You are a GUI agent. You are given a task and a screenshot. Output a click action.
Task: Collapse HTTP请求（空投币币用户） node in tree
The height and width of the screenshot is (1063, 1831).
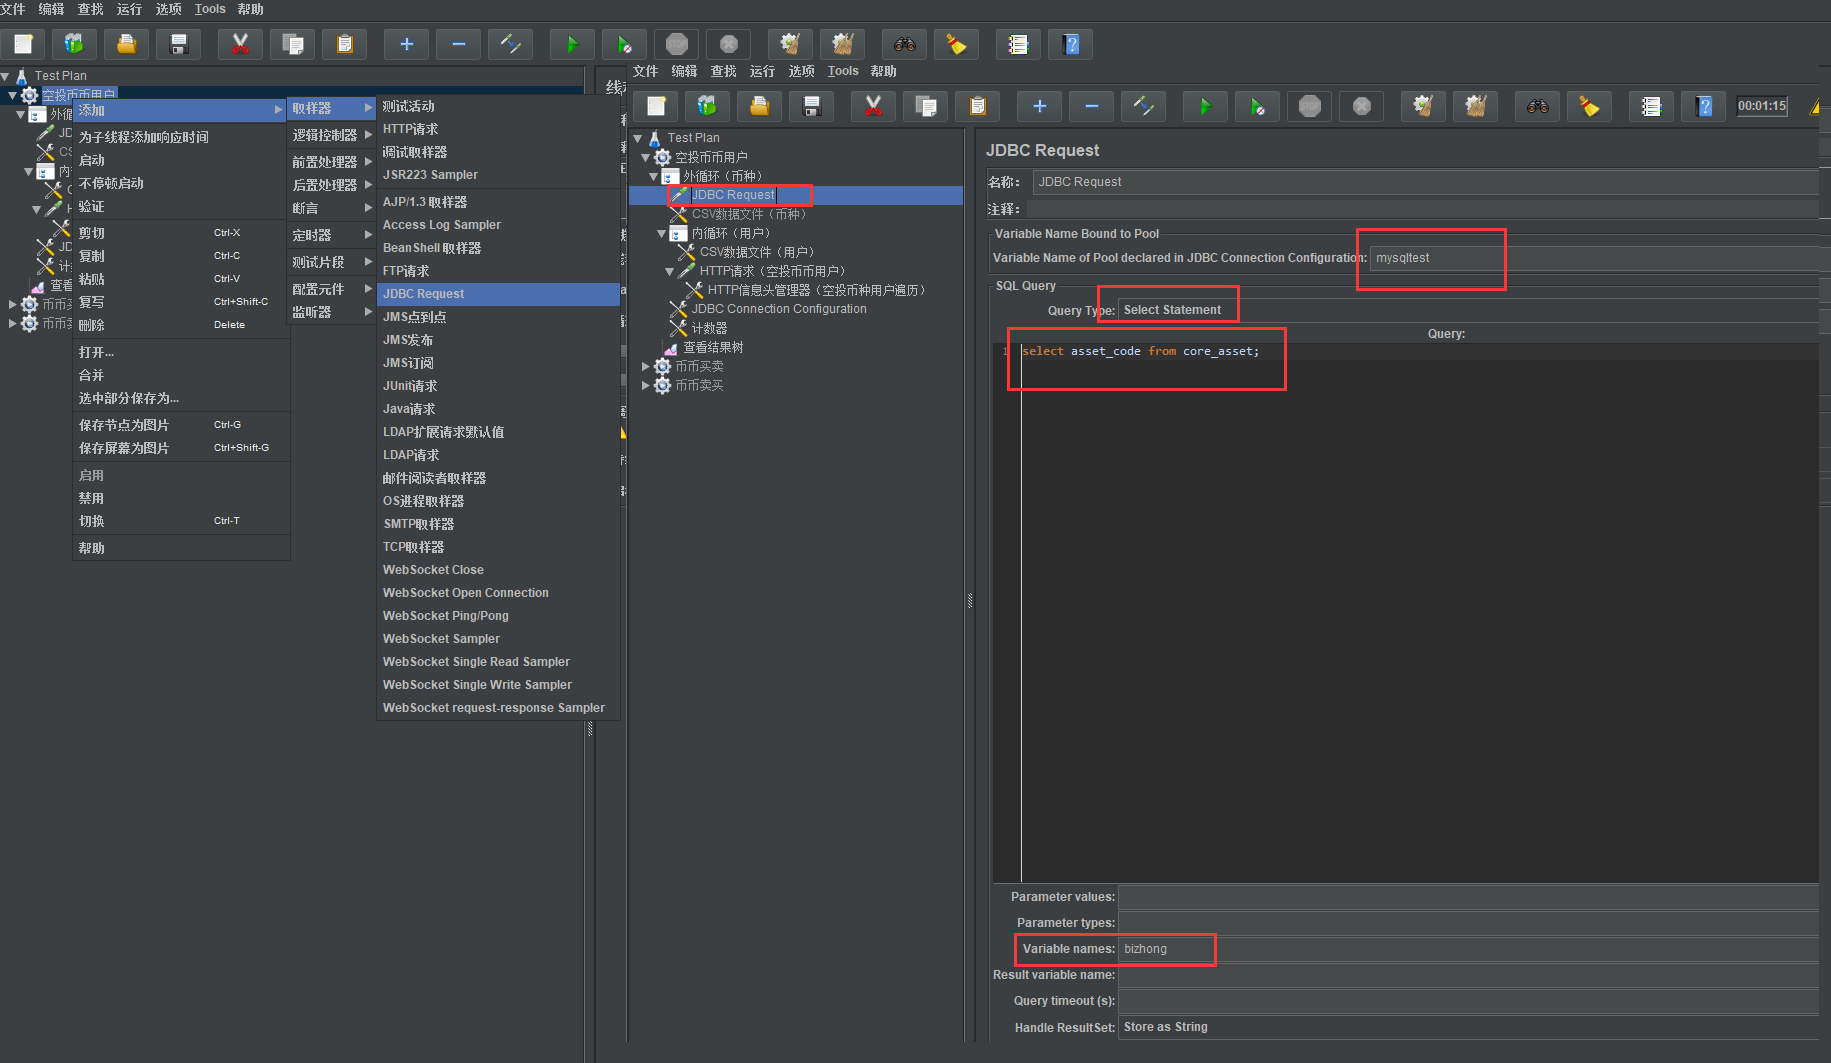click(x=670, y=271)
